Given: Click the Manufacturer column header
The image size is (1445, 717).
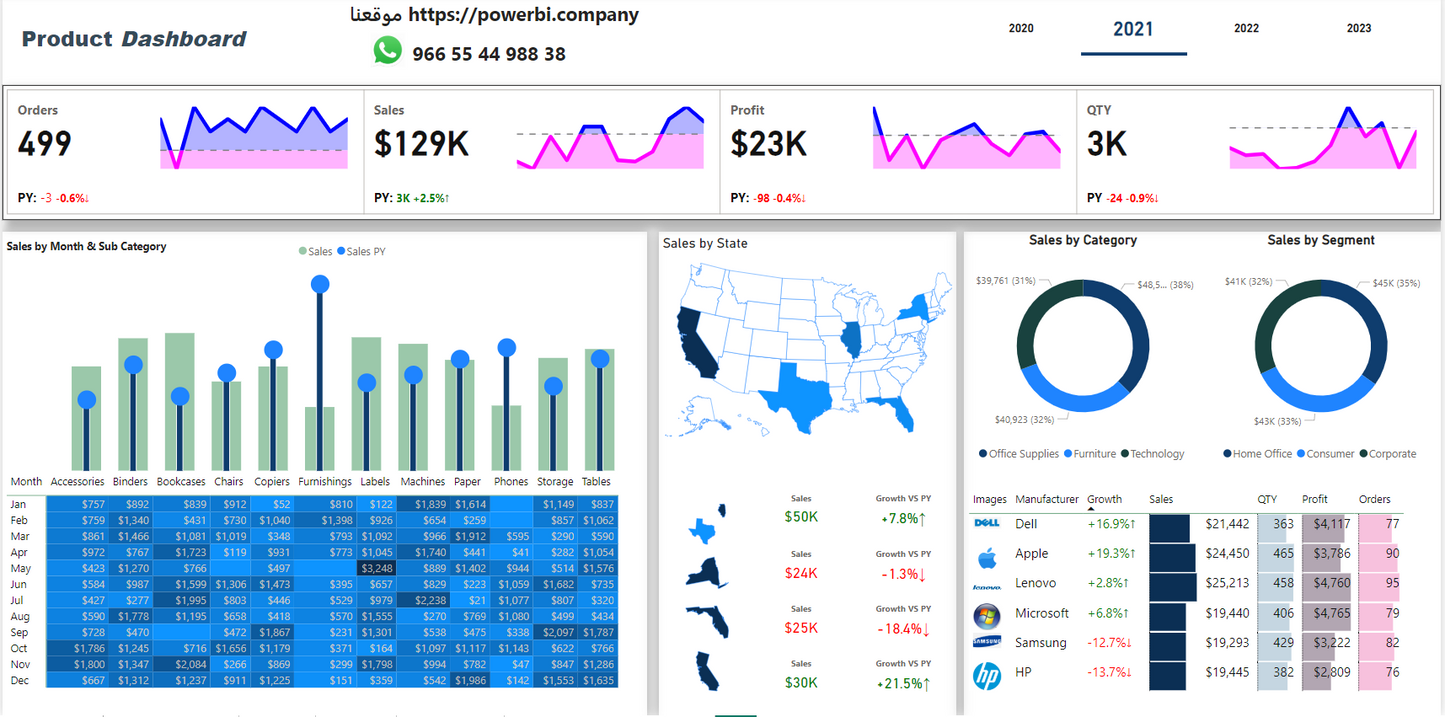Looking at the screenshot, I should coord(1046,499).
